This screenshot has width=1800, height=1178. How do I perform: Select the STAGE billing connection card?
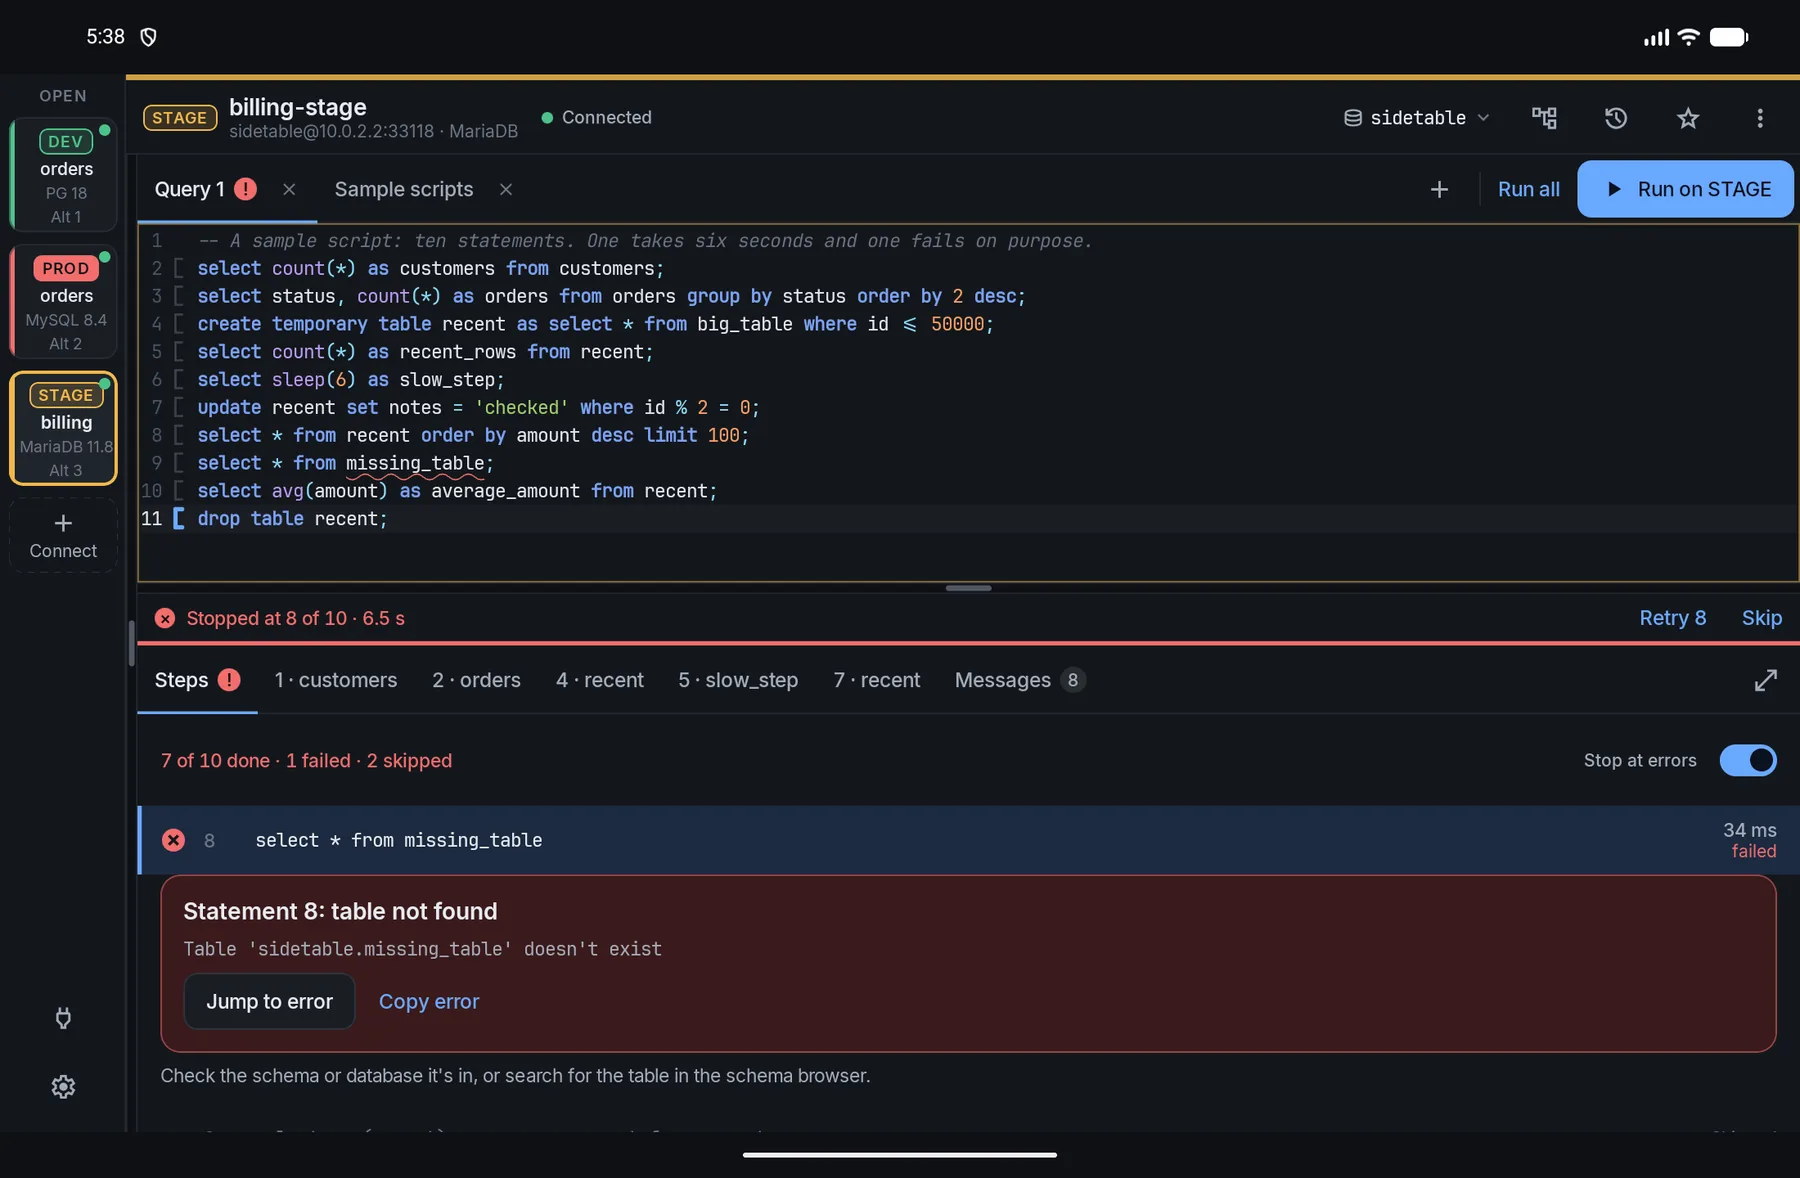click(63, 428)
